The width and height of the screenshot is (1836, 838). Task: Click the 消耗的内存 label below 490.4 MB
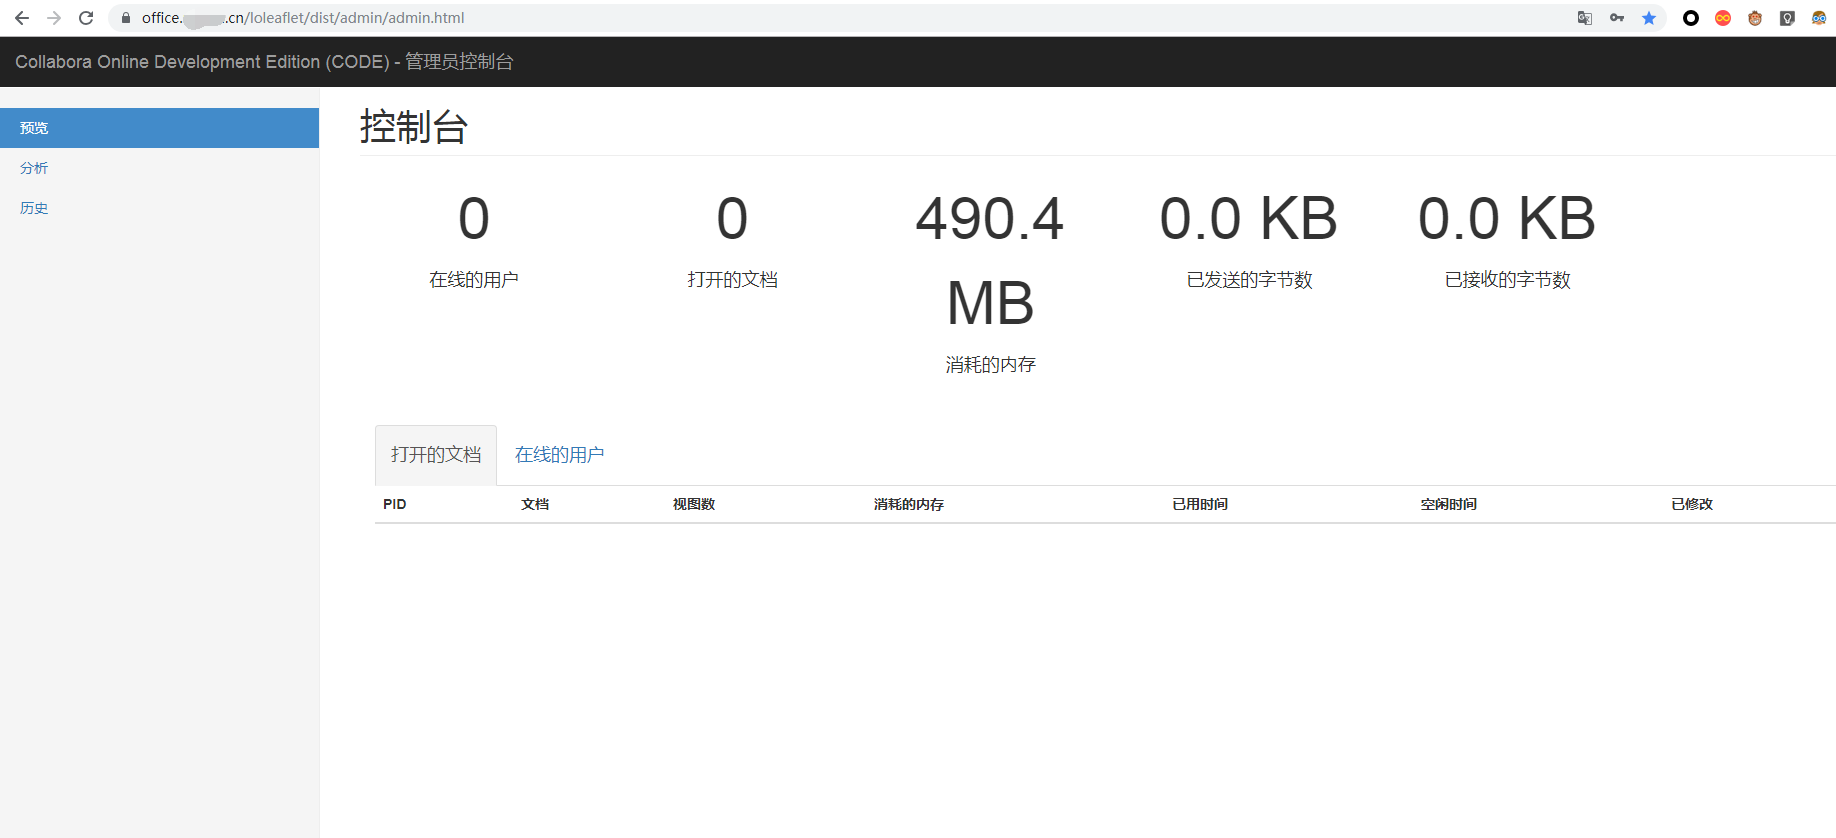coord(991,365)
